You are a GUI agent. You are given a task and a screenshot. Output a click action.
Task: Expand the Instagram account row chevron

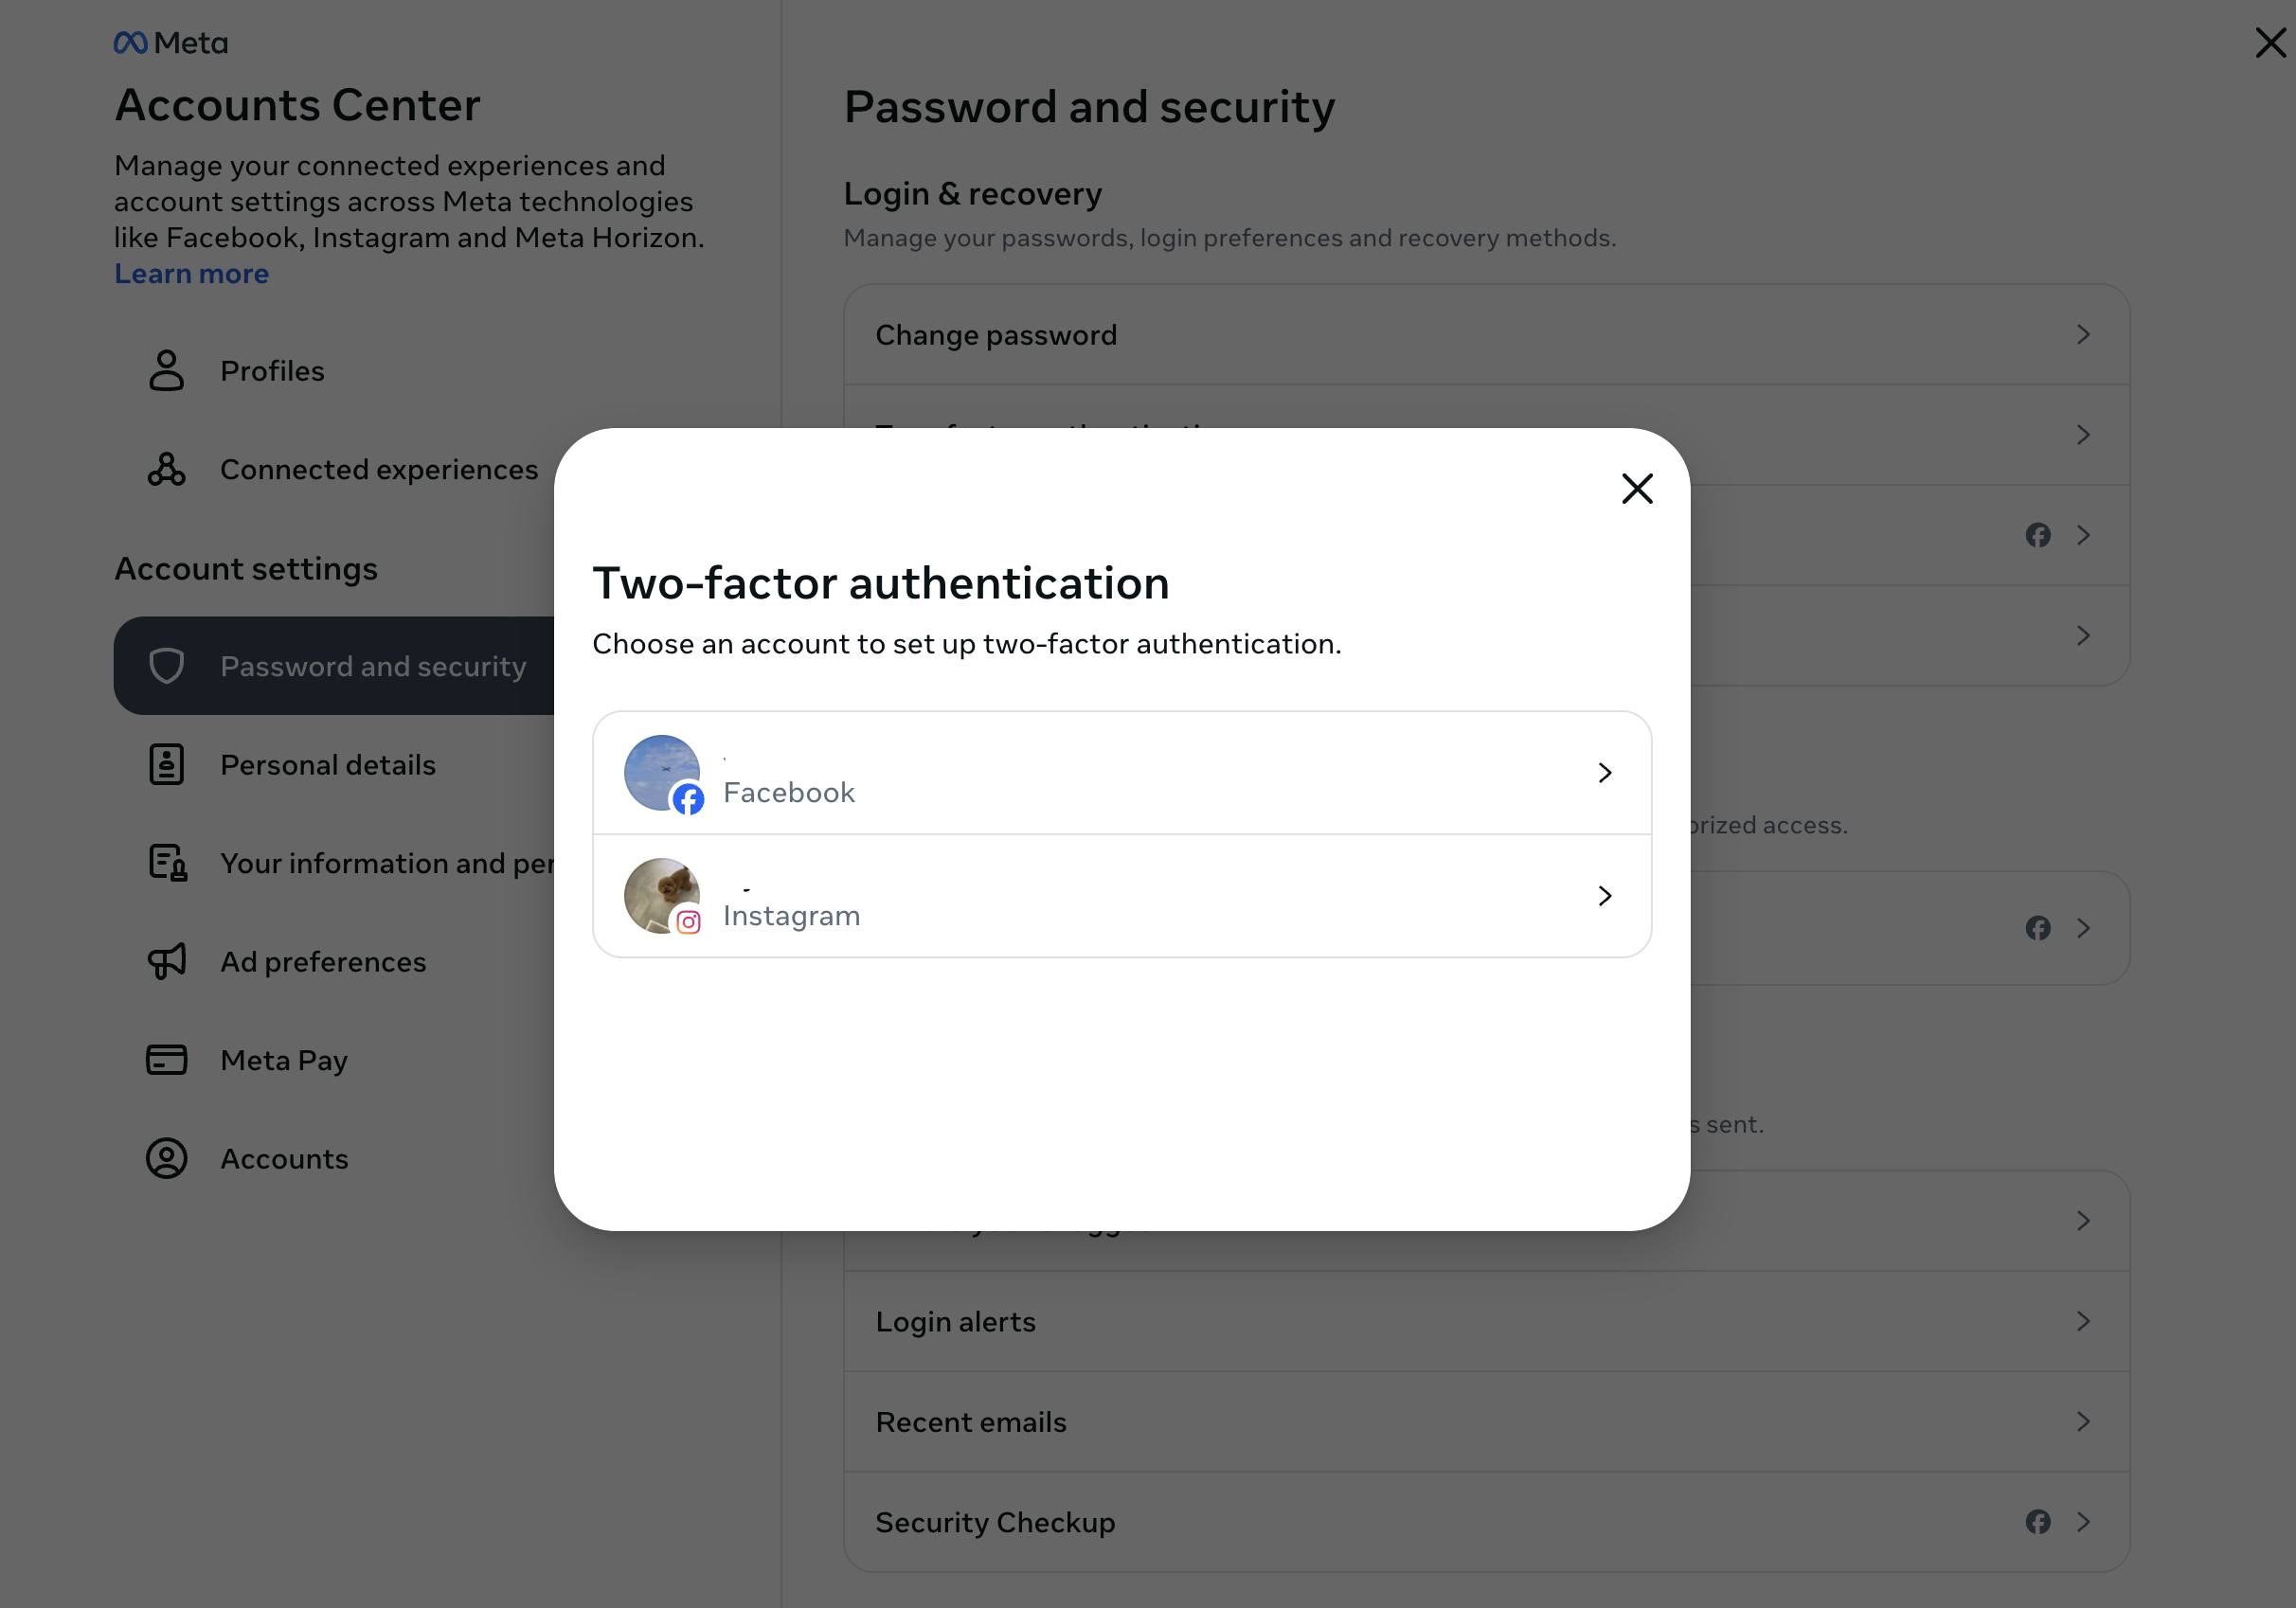tap(1604, 896)
